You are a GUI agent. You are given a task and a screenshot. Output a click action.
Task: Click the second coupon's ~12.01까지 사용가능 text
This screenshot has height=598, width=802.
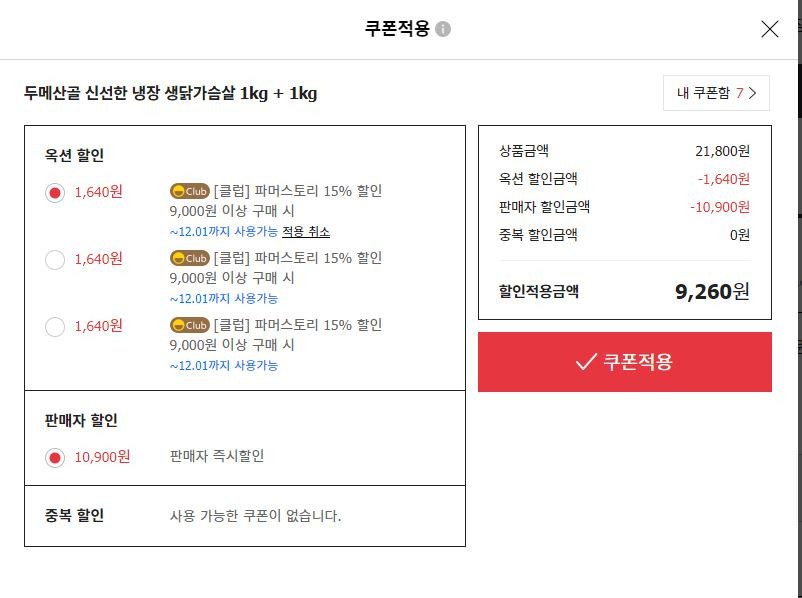[x=224, y=299]
